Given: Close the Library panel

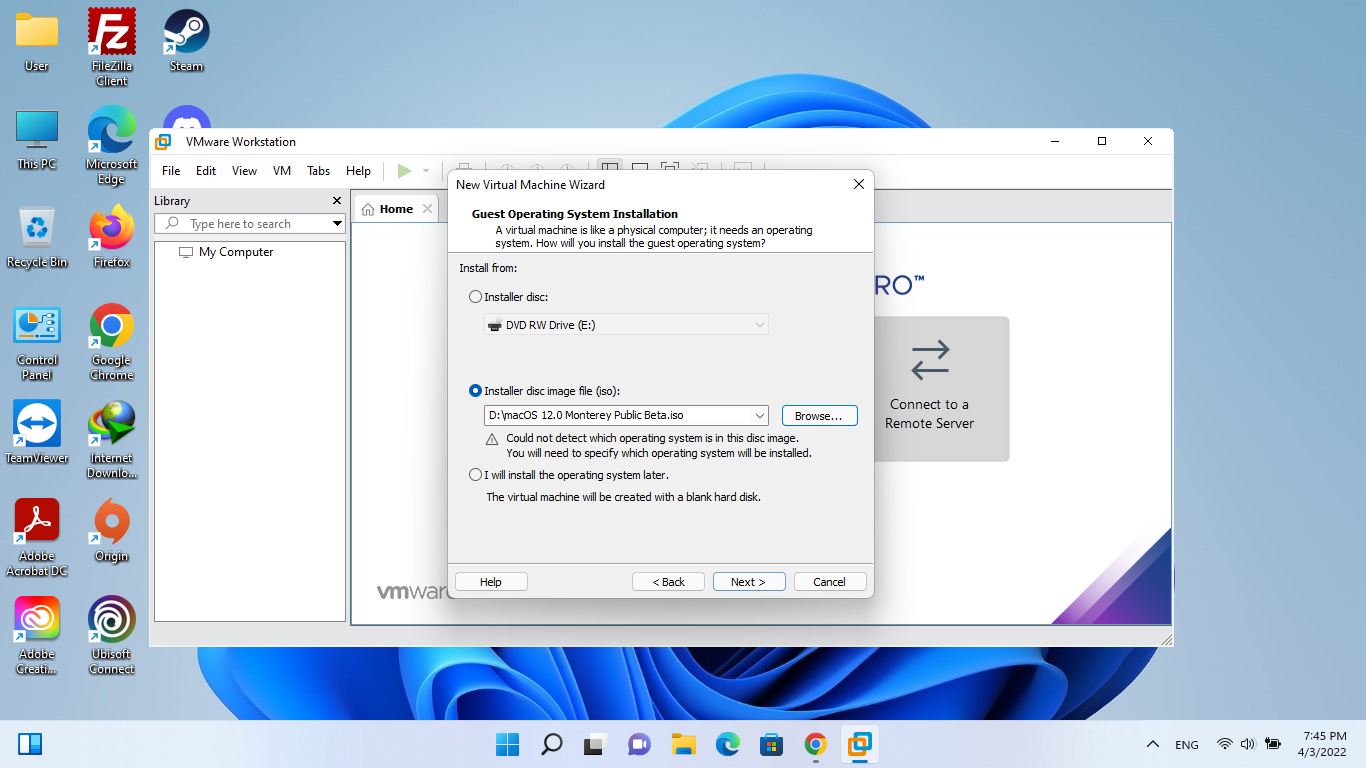Looking at the screenshot, I should (x=336, y=201).
